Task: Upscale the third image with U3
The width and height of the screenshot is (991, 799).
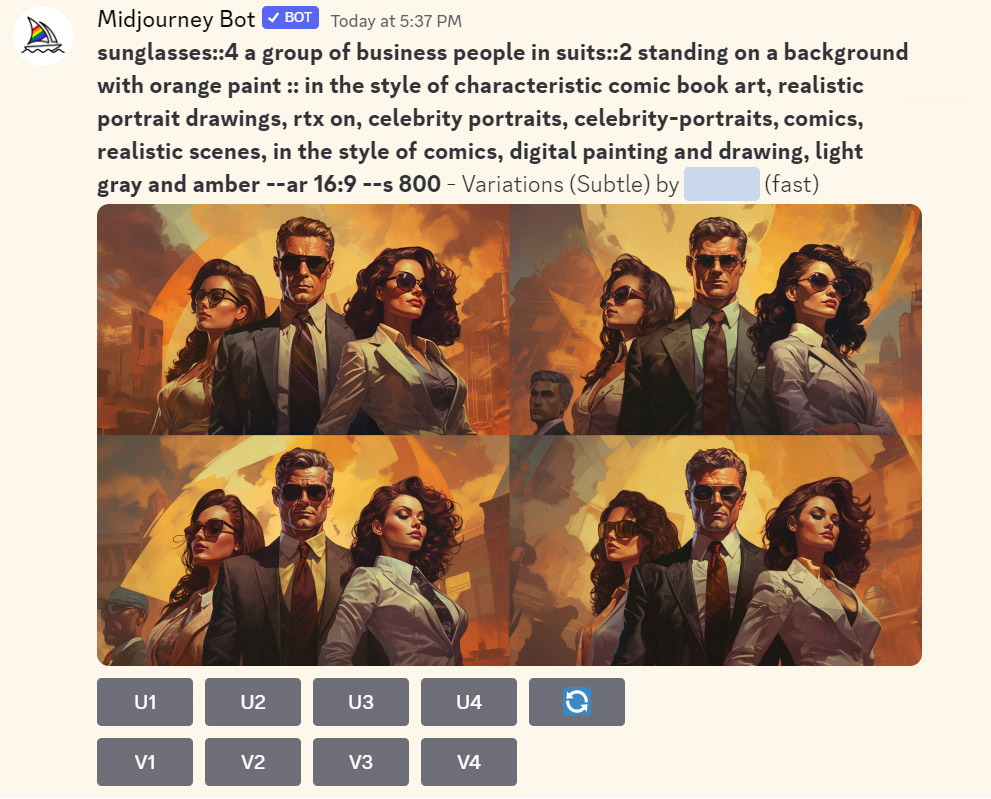Action: point(361,702)
